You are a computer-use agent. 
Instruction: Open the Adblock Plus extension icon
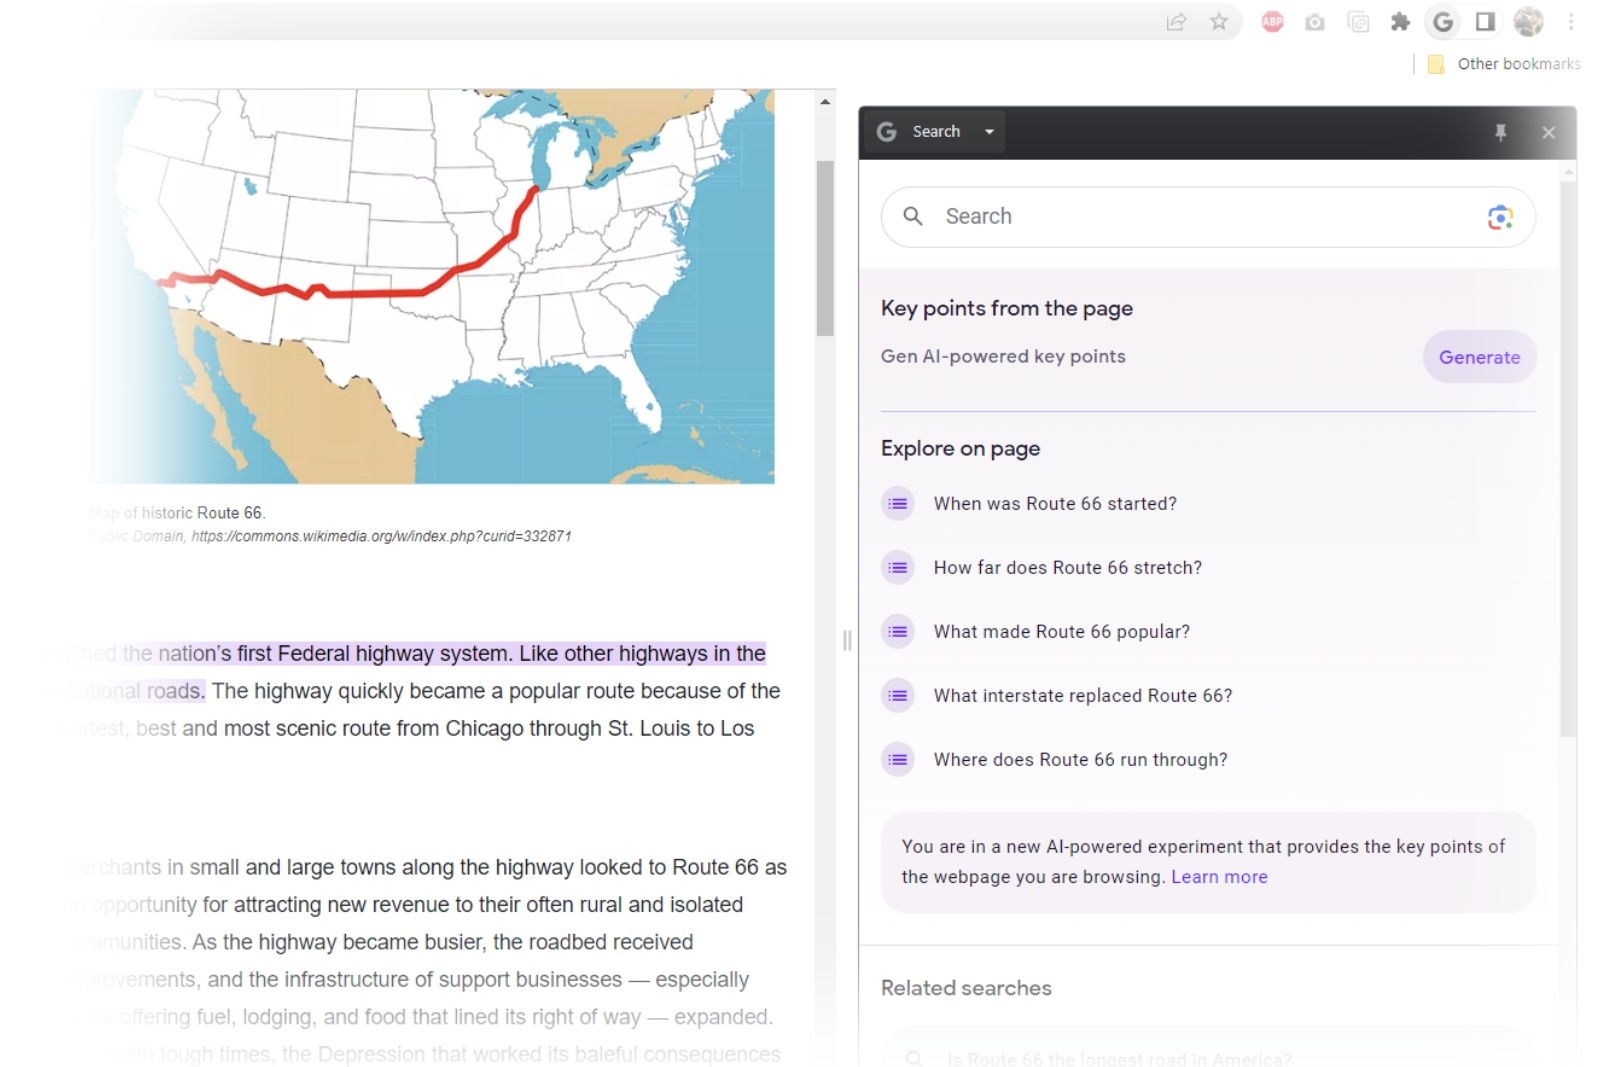coord(1271,22)
